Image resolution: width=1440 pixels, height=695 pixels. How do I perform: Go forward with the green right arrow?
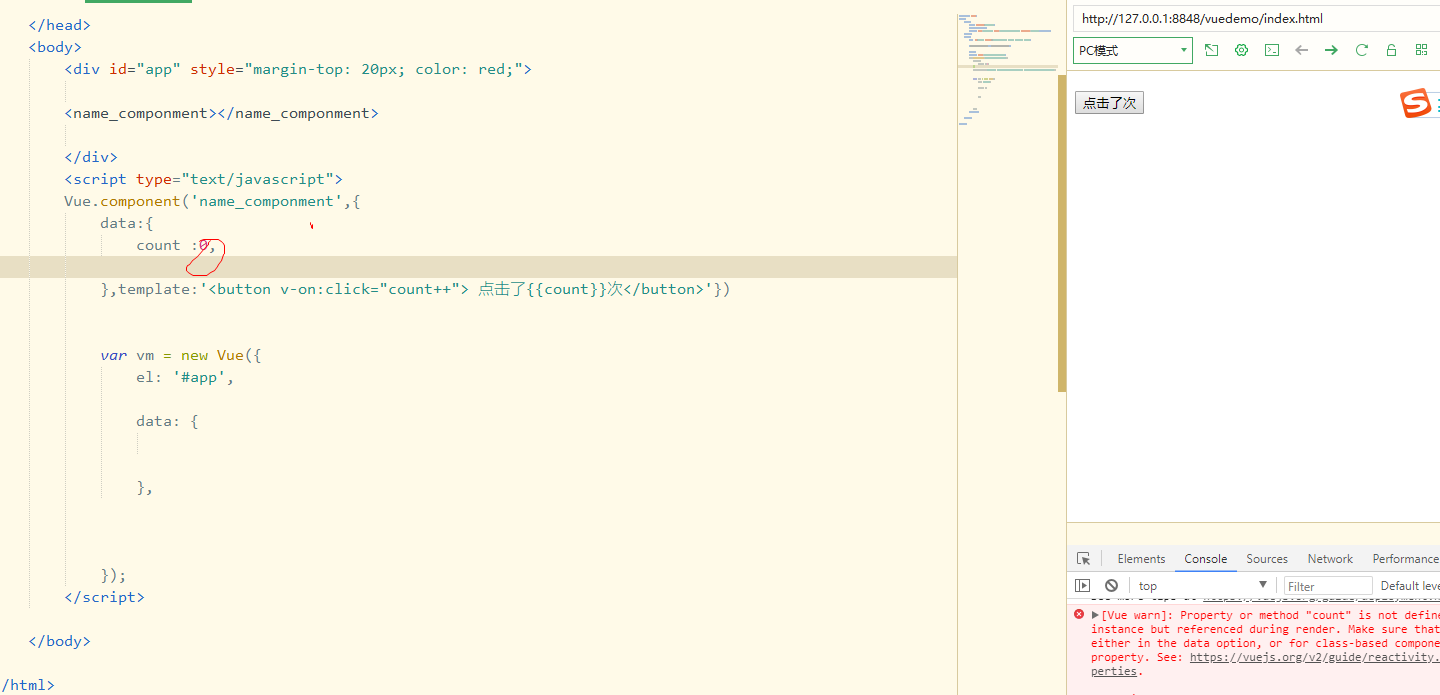point(1331,50)
